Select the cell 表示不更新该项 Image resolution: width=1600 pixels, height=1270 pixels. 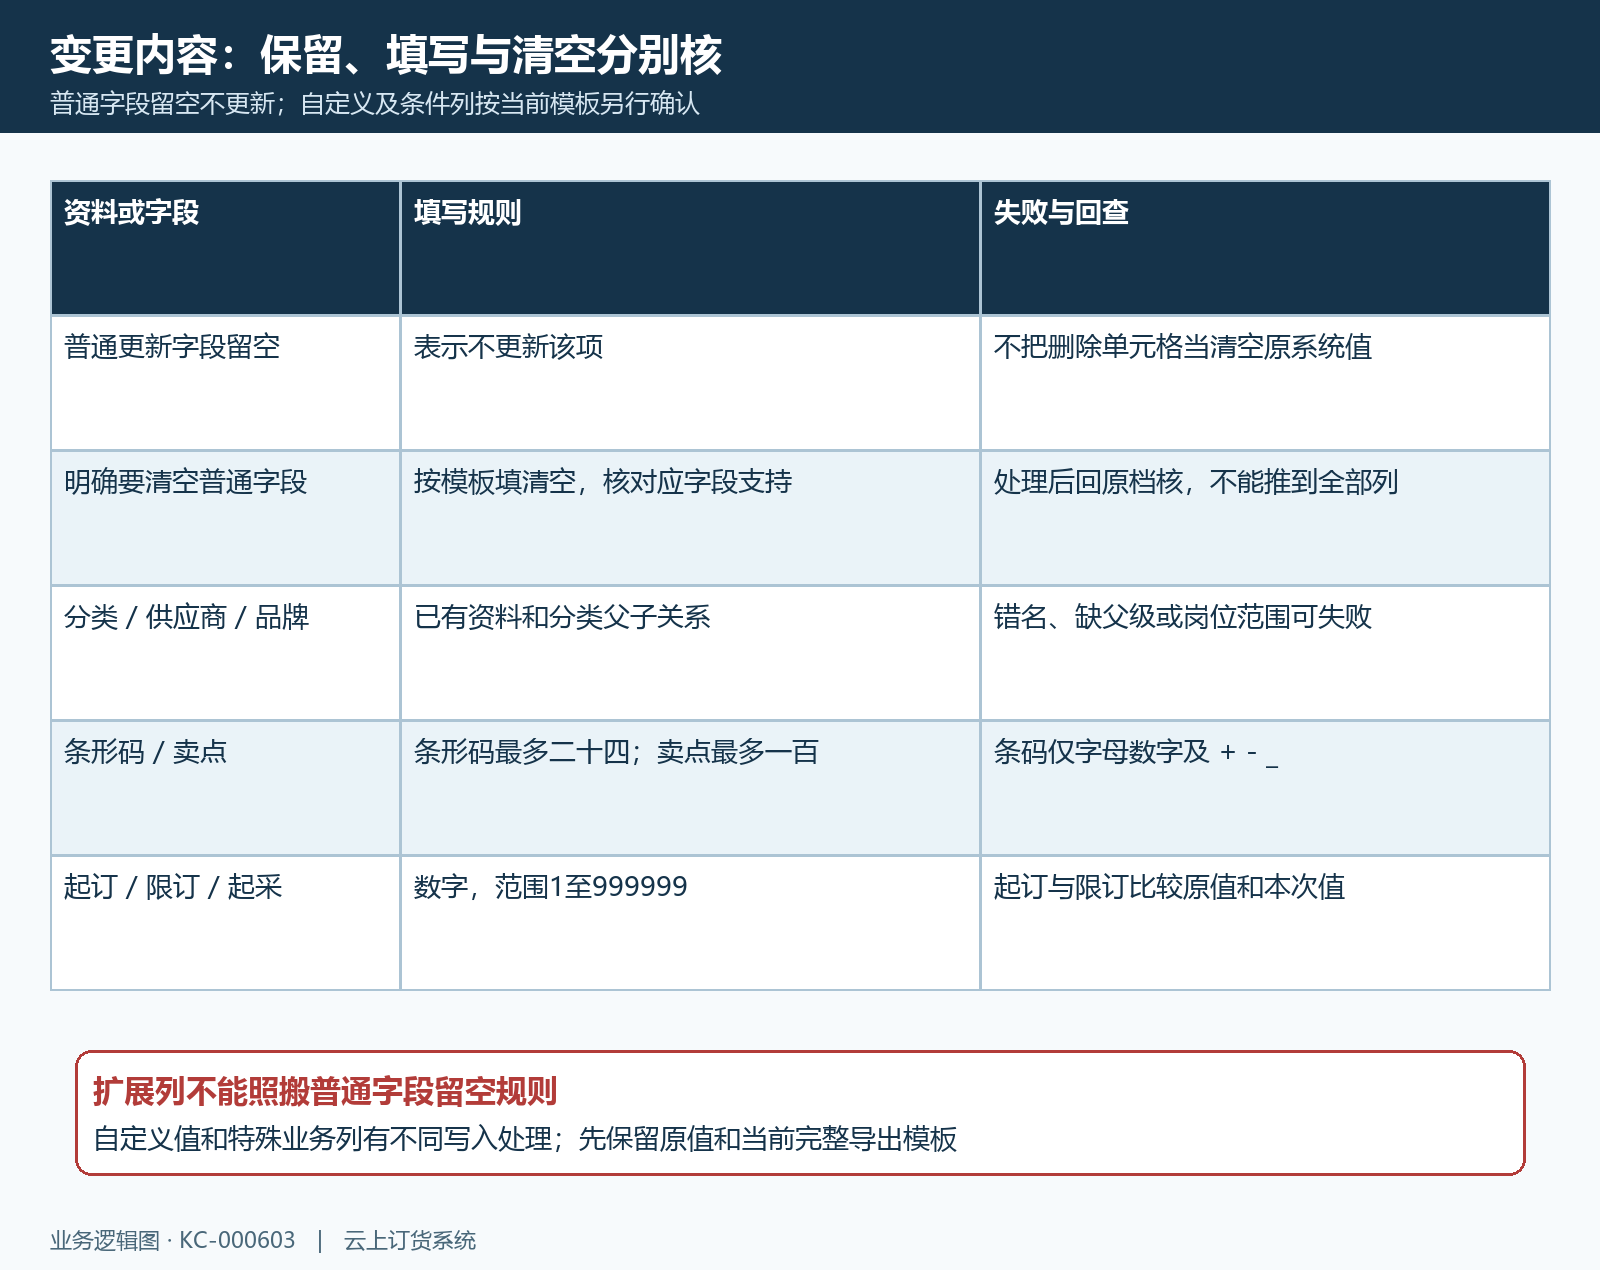690,383
